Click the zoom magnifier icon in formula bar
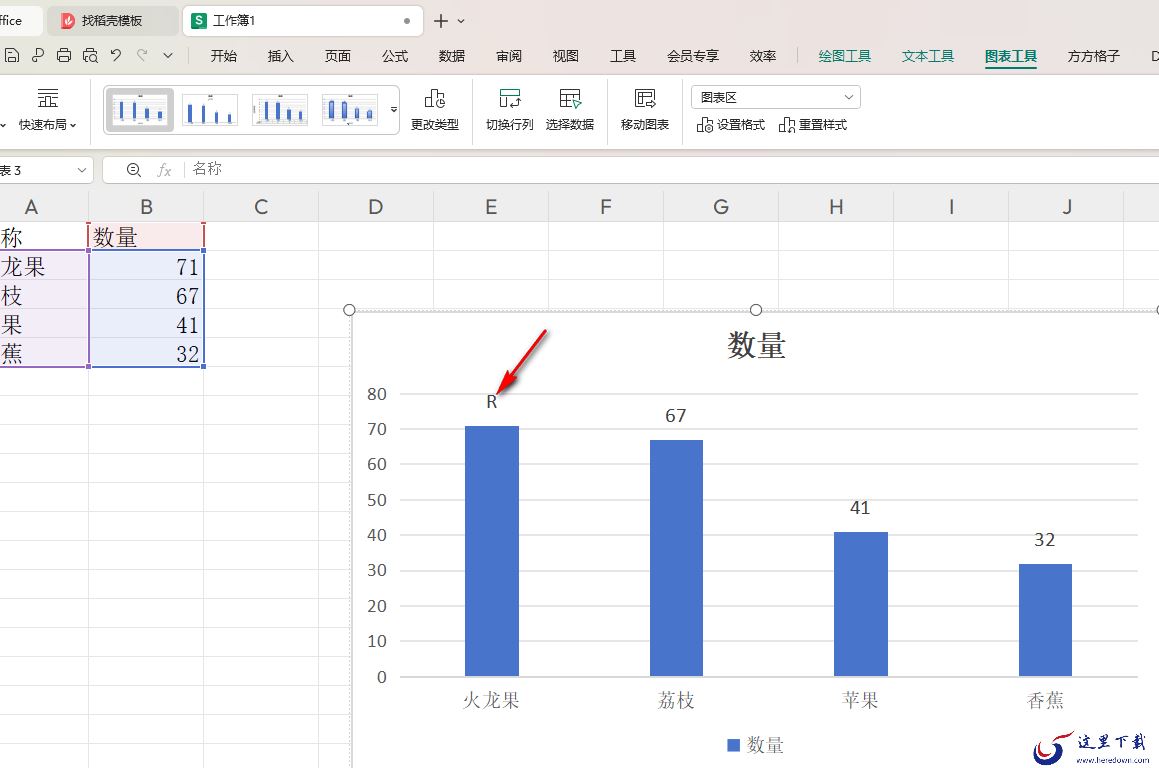Screen dimensions: 1159x768 [134, 170]
